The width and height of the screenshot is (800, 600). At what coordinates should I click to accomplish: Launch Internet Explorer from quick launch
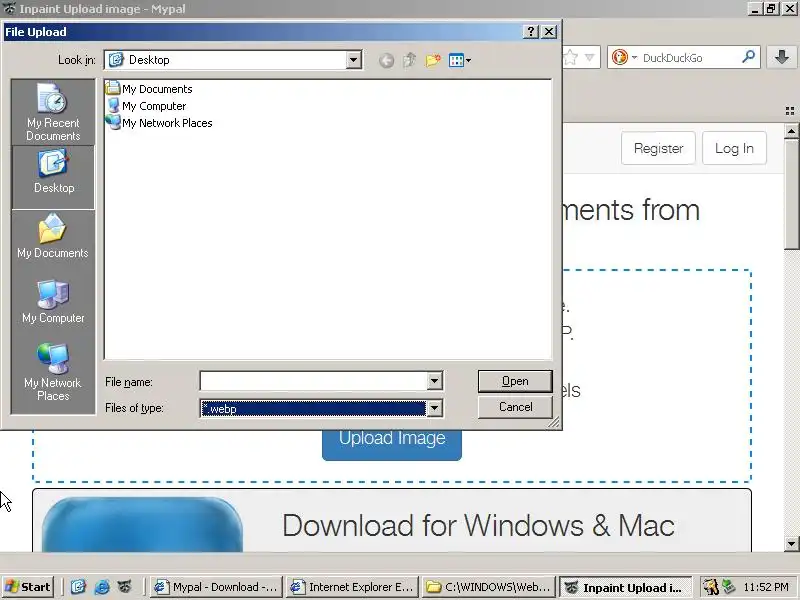(102, 587)
